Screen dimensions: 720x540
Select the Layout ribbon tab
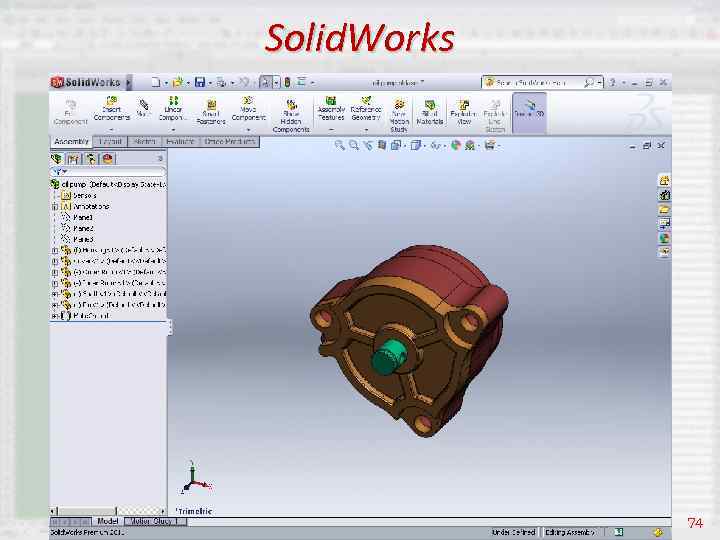tap(110, 142)
